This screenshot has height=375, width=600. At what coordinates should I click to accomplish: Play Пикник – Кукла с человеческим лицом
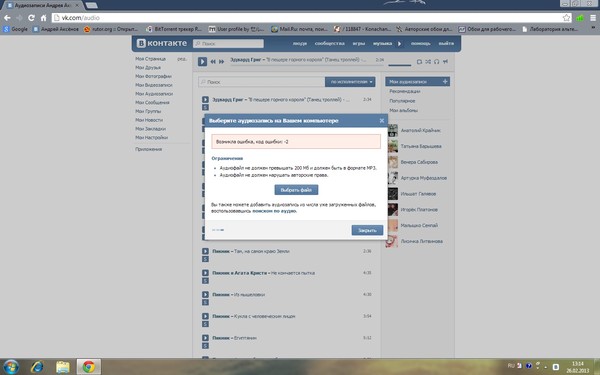(205, 316)
